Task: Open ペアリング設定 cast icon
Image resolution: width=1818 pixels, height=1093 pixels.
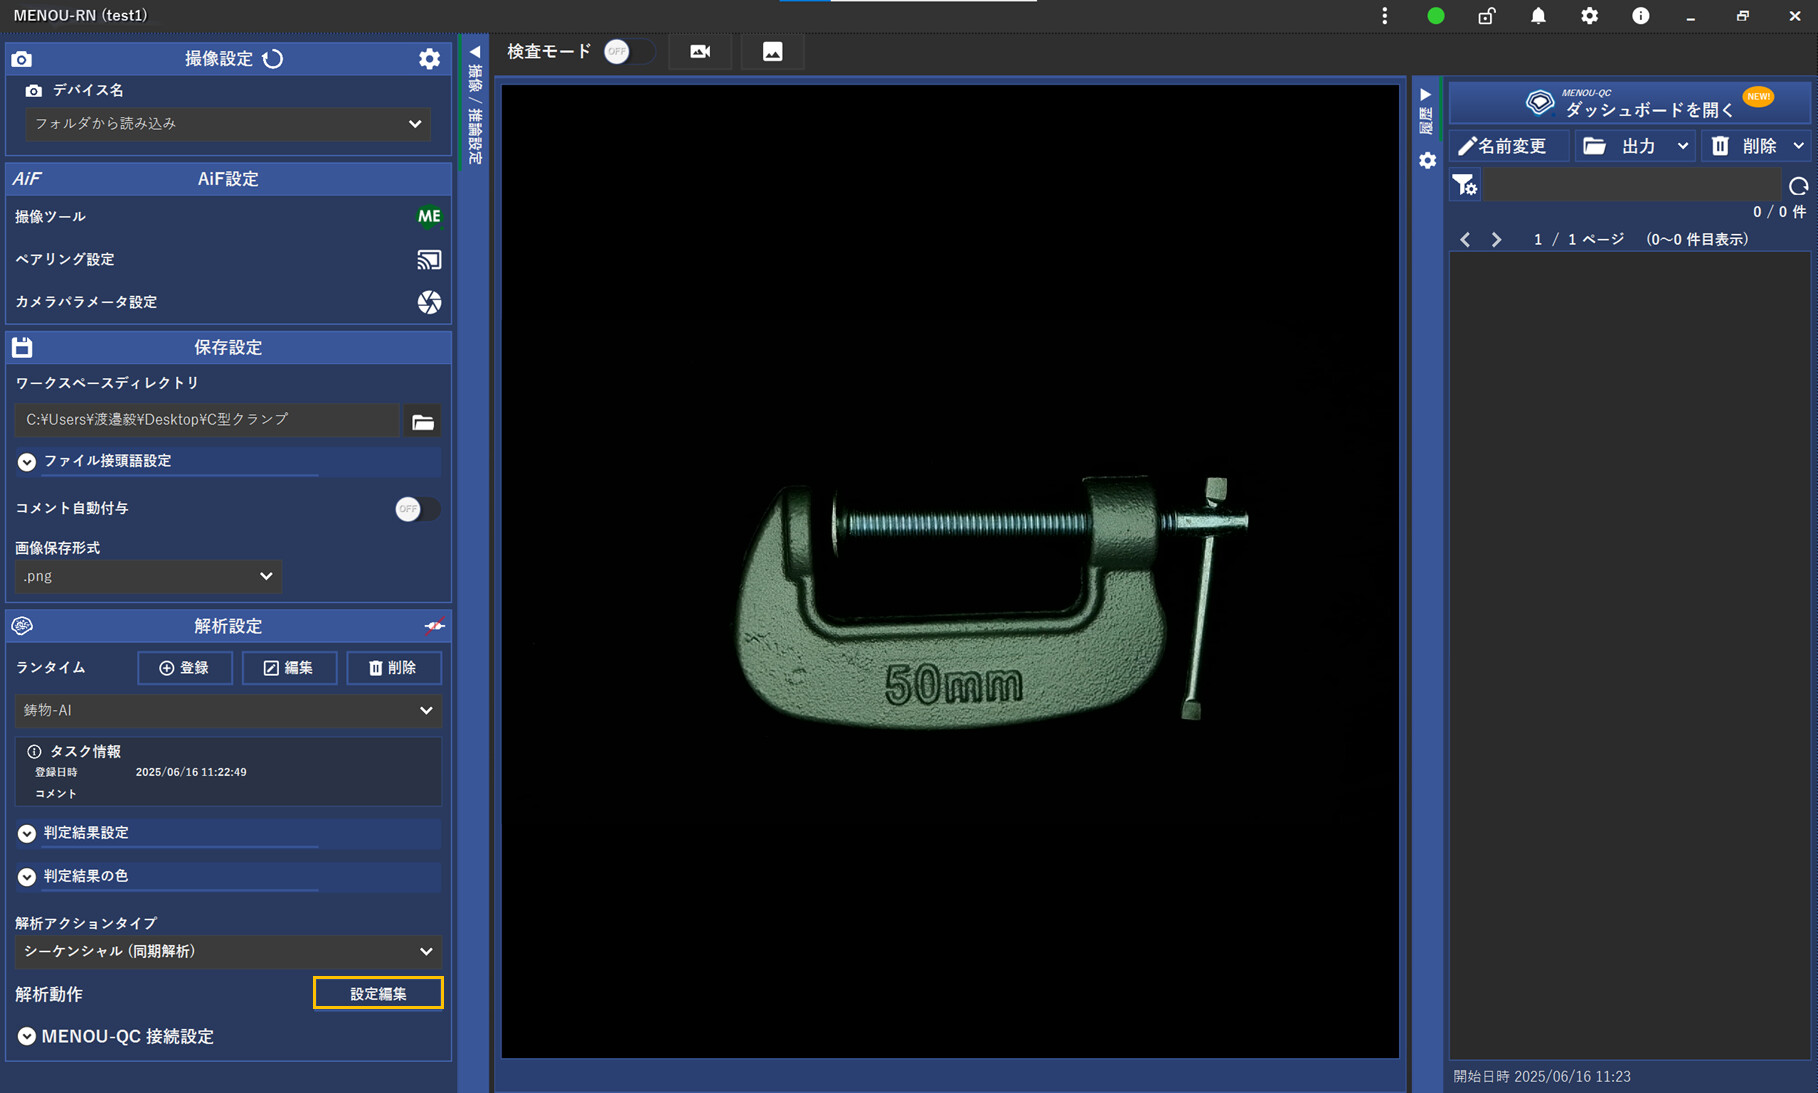Action: [x=429, y=260]
